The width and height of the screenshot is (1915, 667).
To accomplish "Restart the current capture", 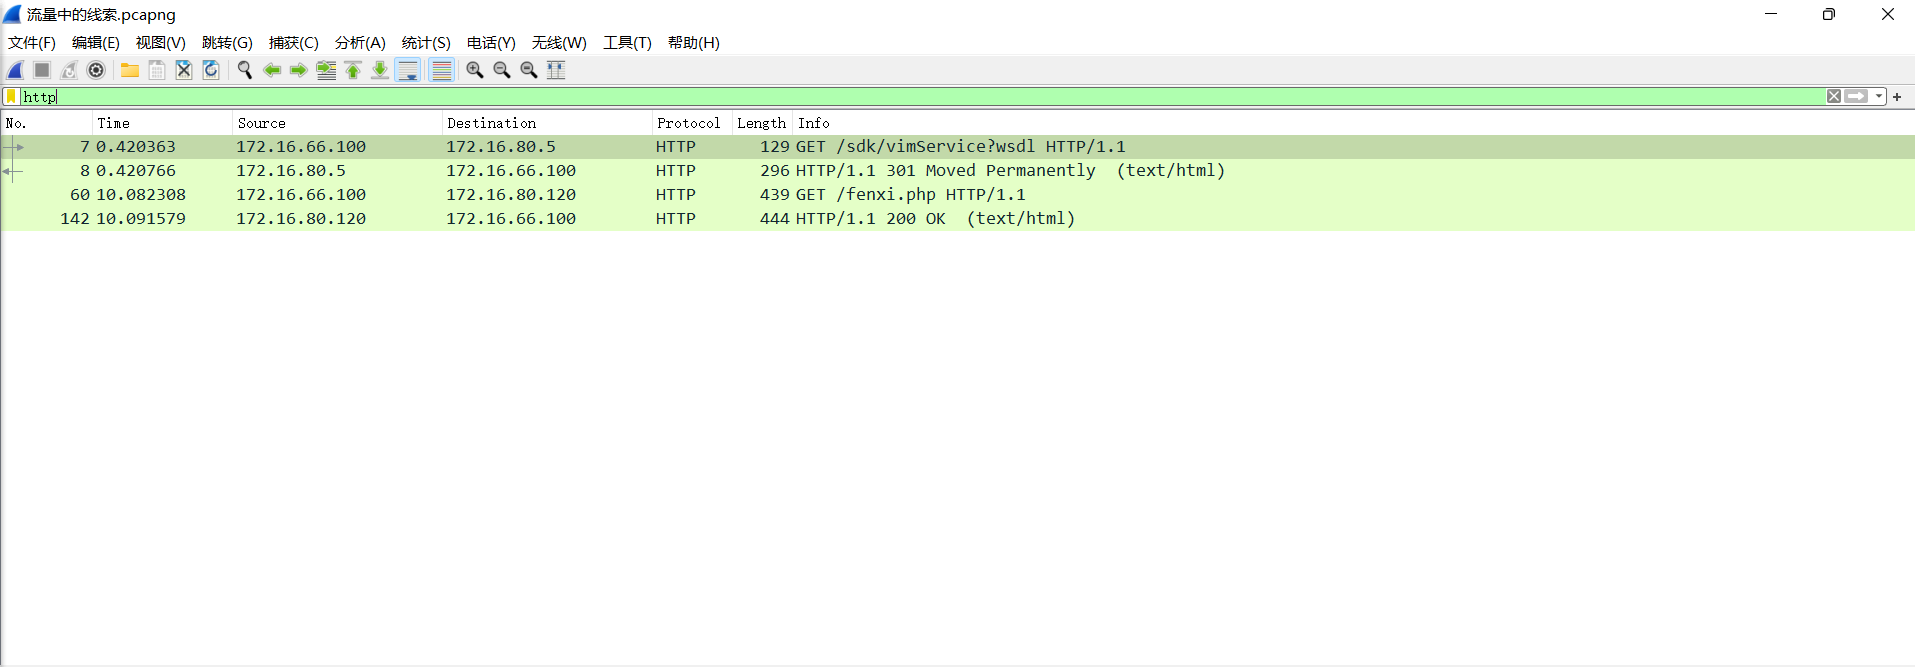I will tap(69, 70).
